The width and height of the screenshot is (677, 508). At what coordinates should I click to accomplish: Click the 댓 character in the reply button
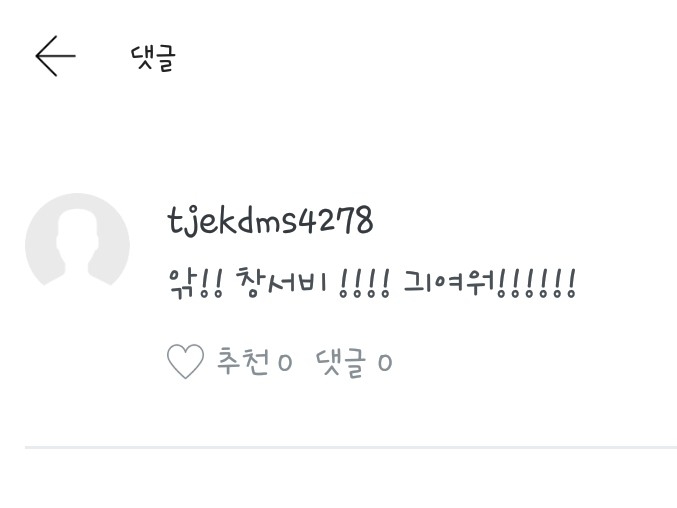(328, 363)
